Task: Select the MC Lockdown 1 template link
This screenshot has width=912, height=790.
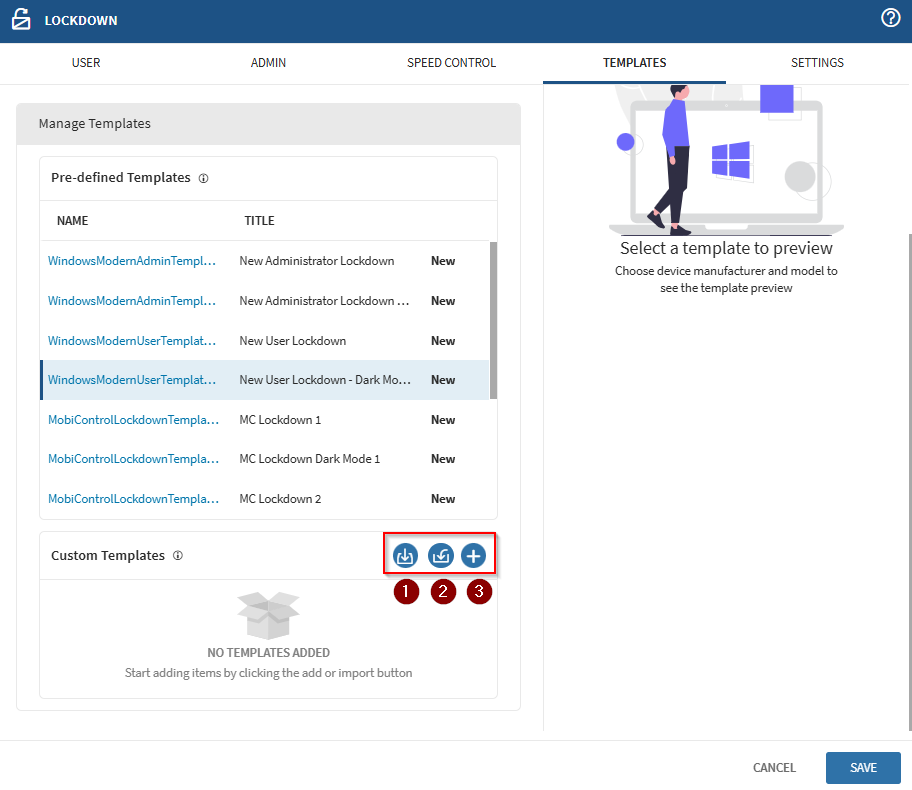Action: 132,420
